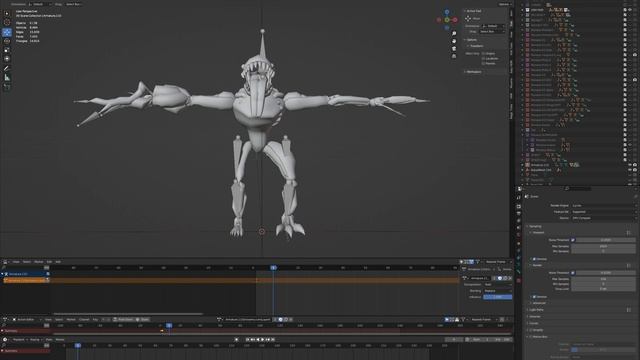Adjust the NLA Influence slider

(x=498, y=297)
